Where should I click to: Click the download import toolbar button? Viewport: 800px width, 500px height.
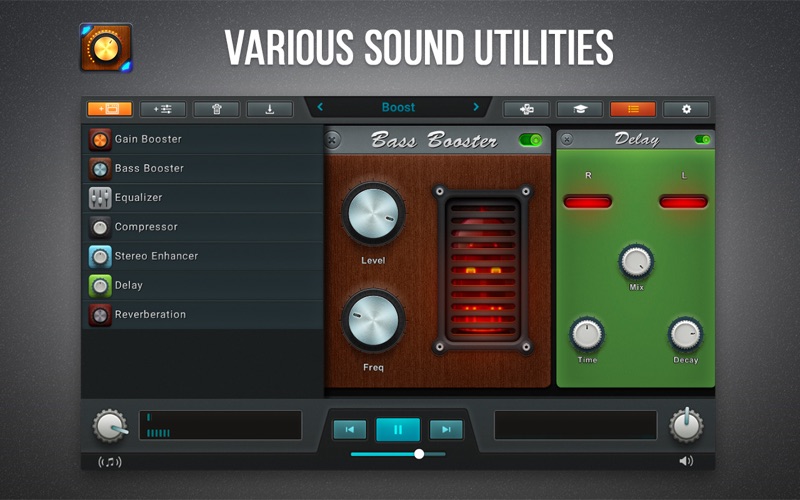click(270, 109)
